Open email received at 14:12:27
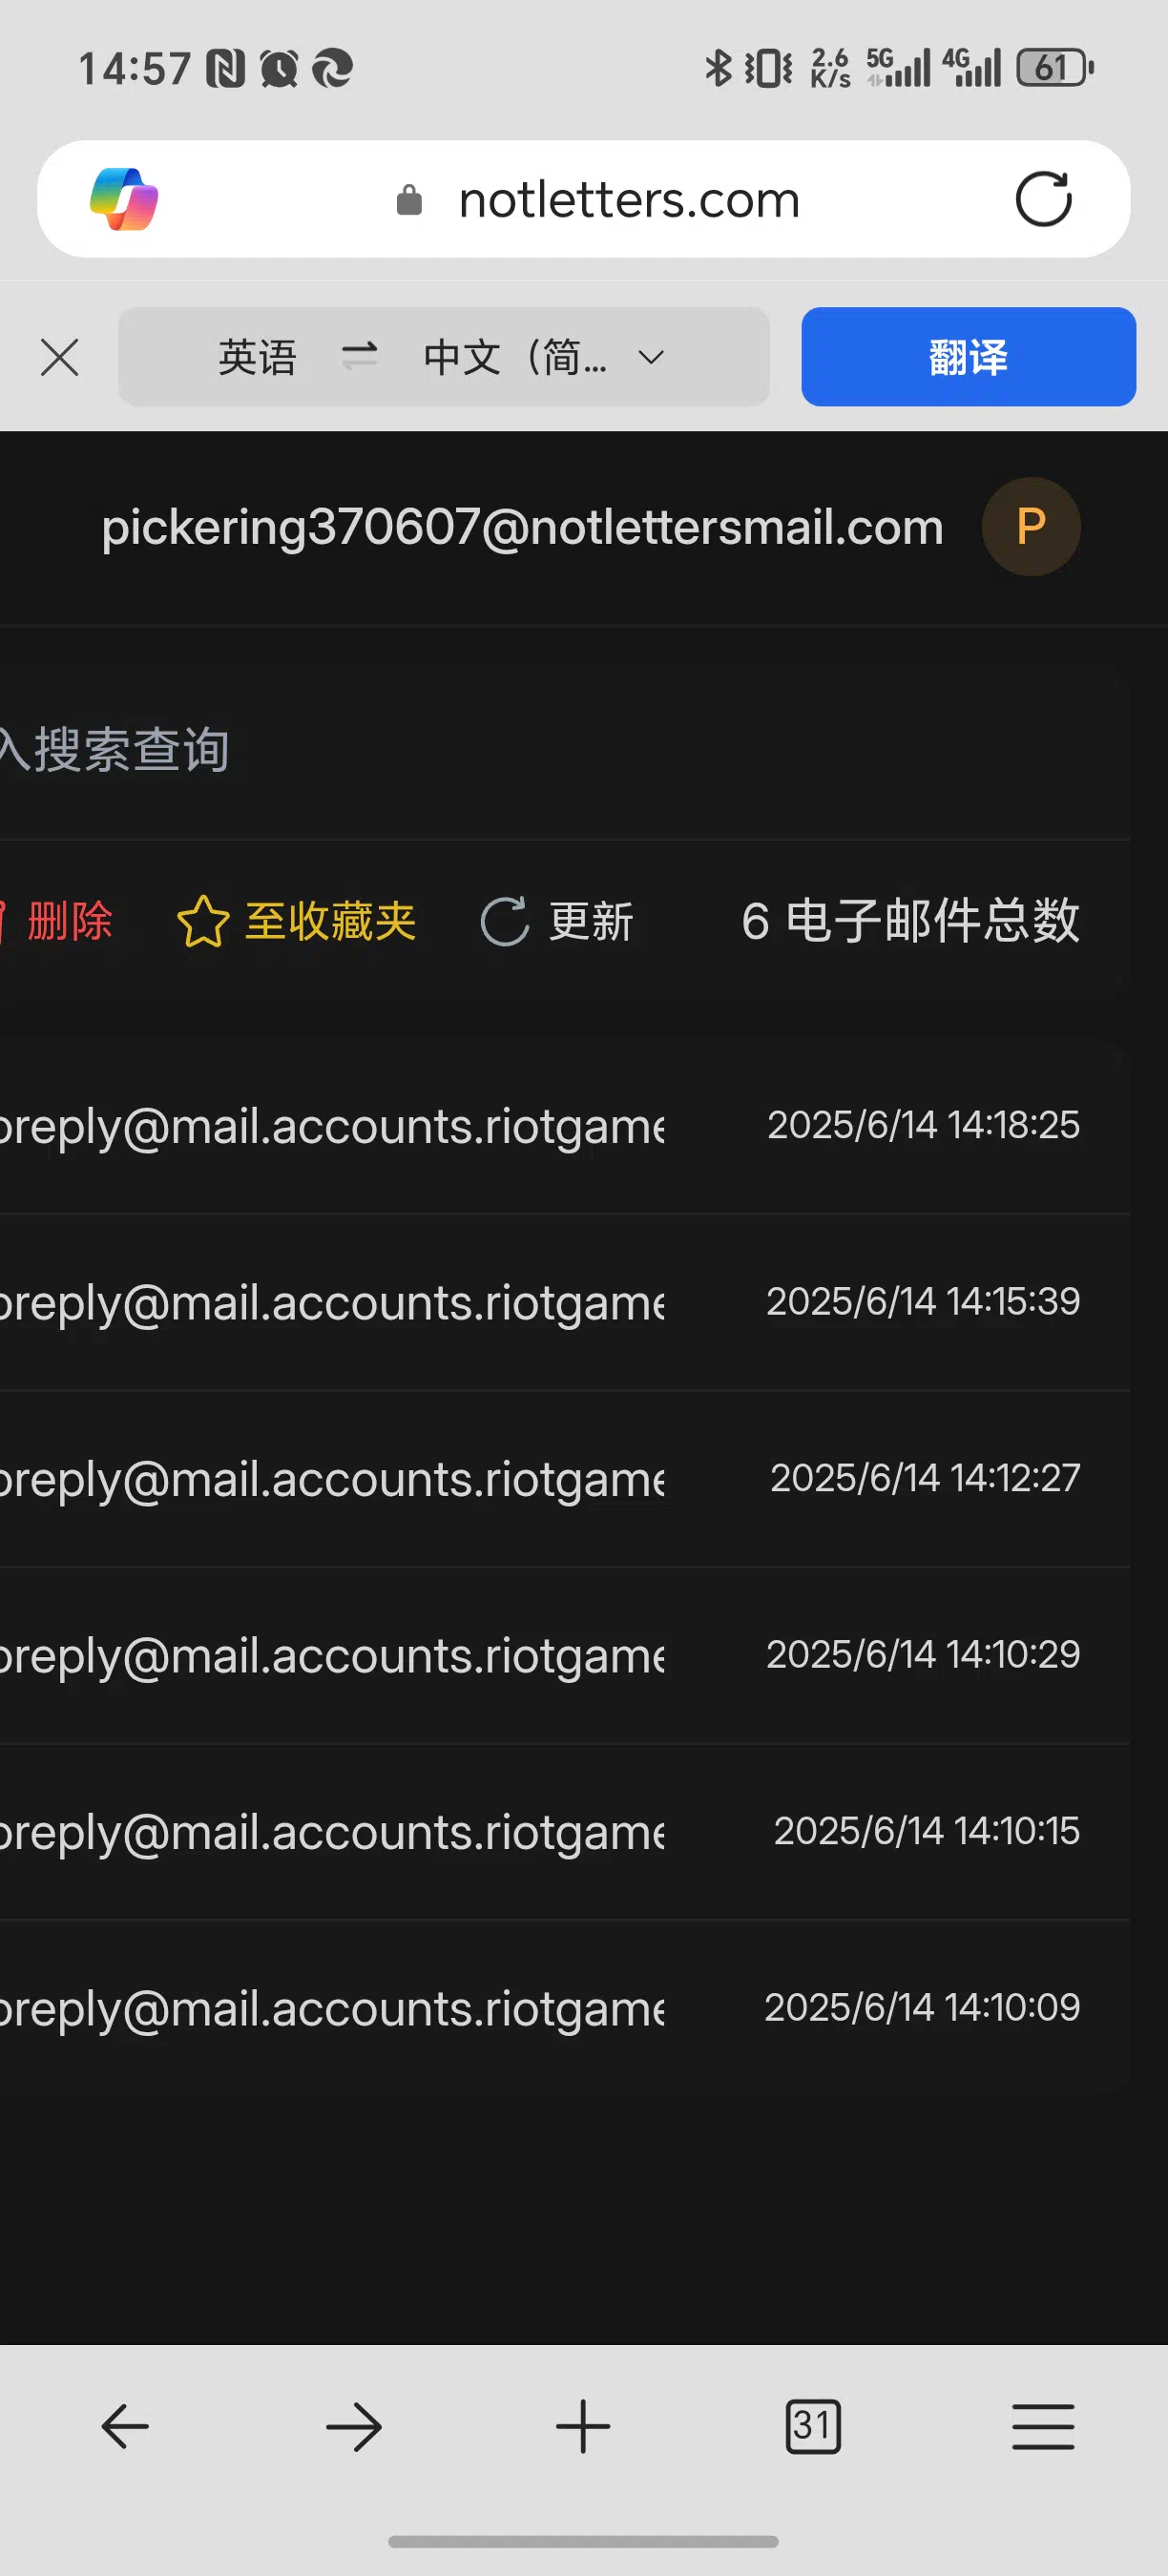The image size is (1168, 2576). coord(565,1478)
